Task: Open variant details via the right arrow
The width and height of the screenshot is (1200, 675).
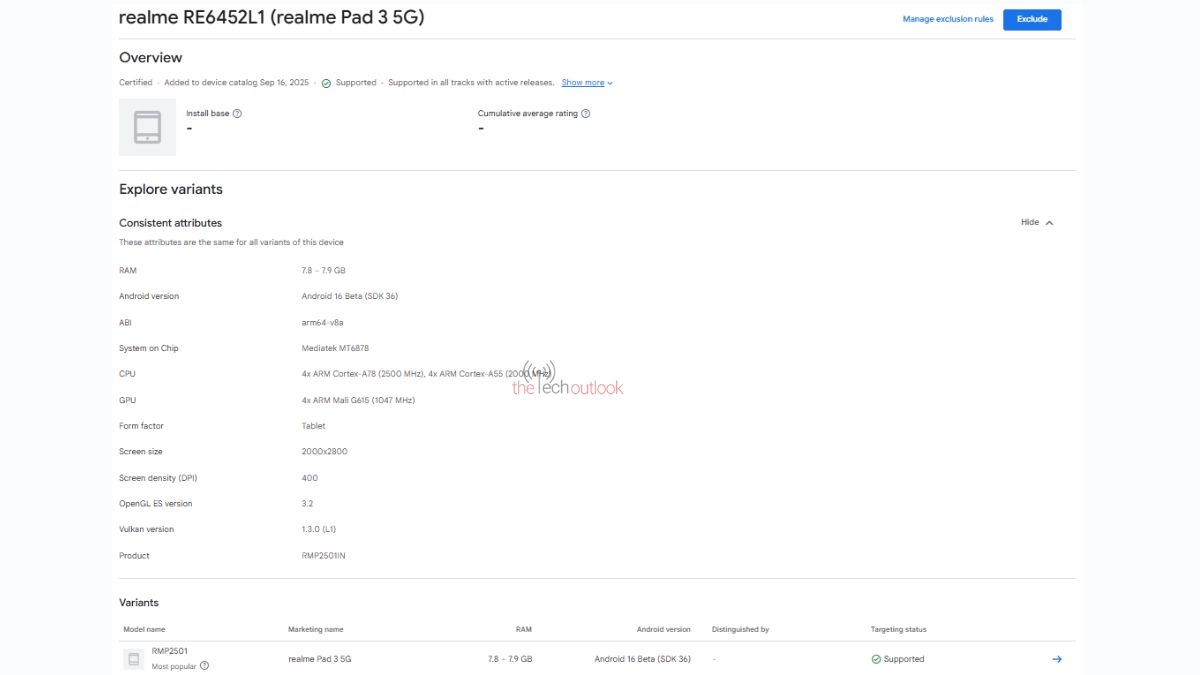Action: click(1057, 659)
